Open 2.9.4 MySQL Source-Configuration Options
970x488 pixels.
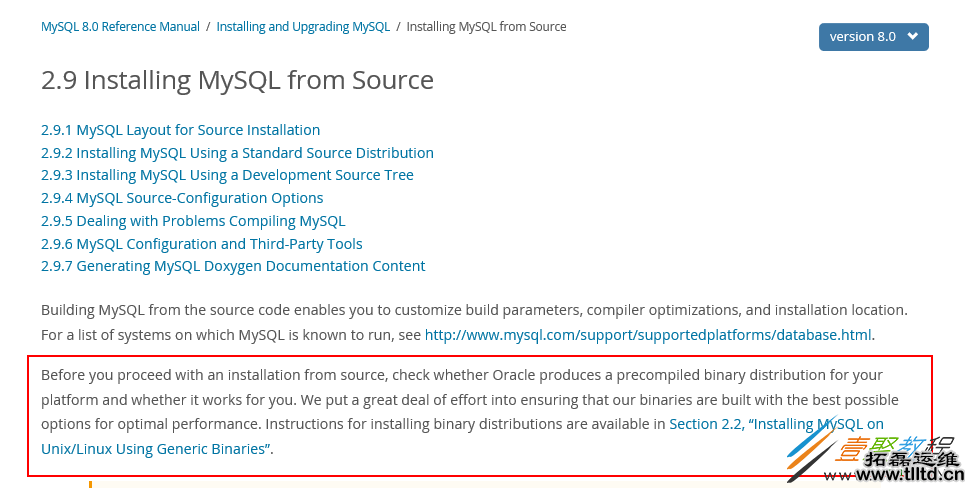coord(182,198)
